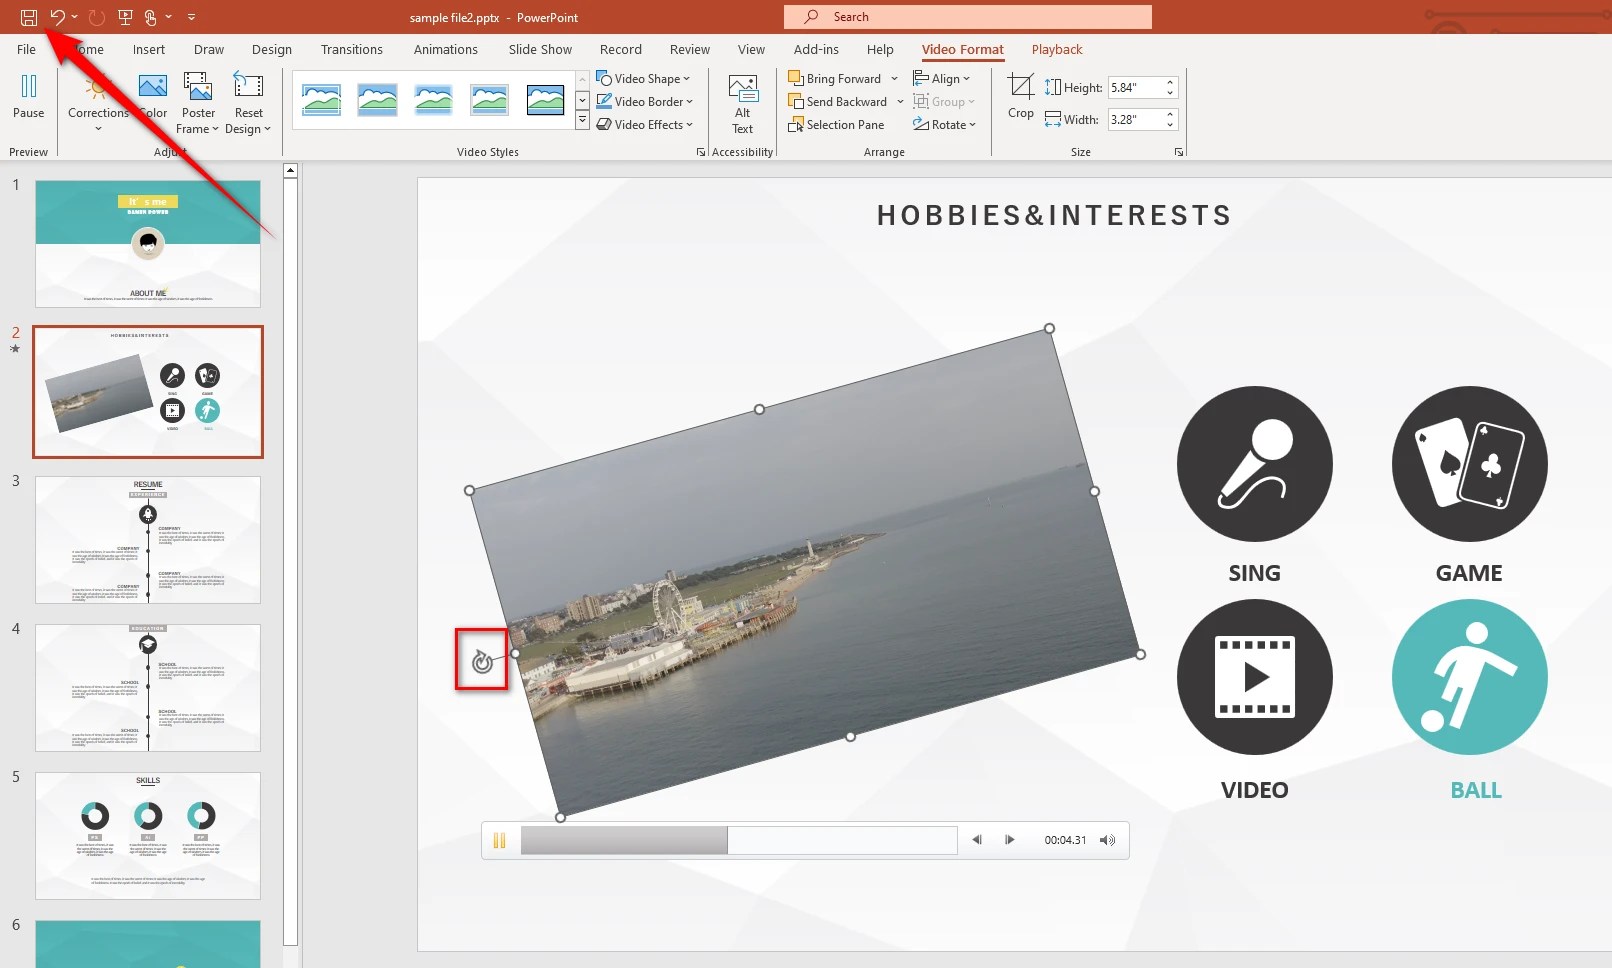Undo the last action
The height and width of the screenshot is (968, 1612).
[57, 17]
